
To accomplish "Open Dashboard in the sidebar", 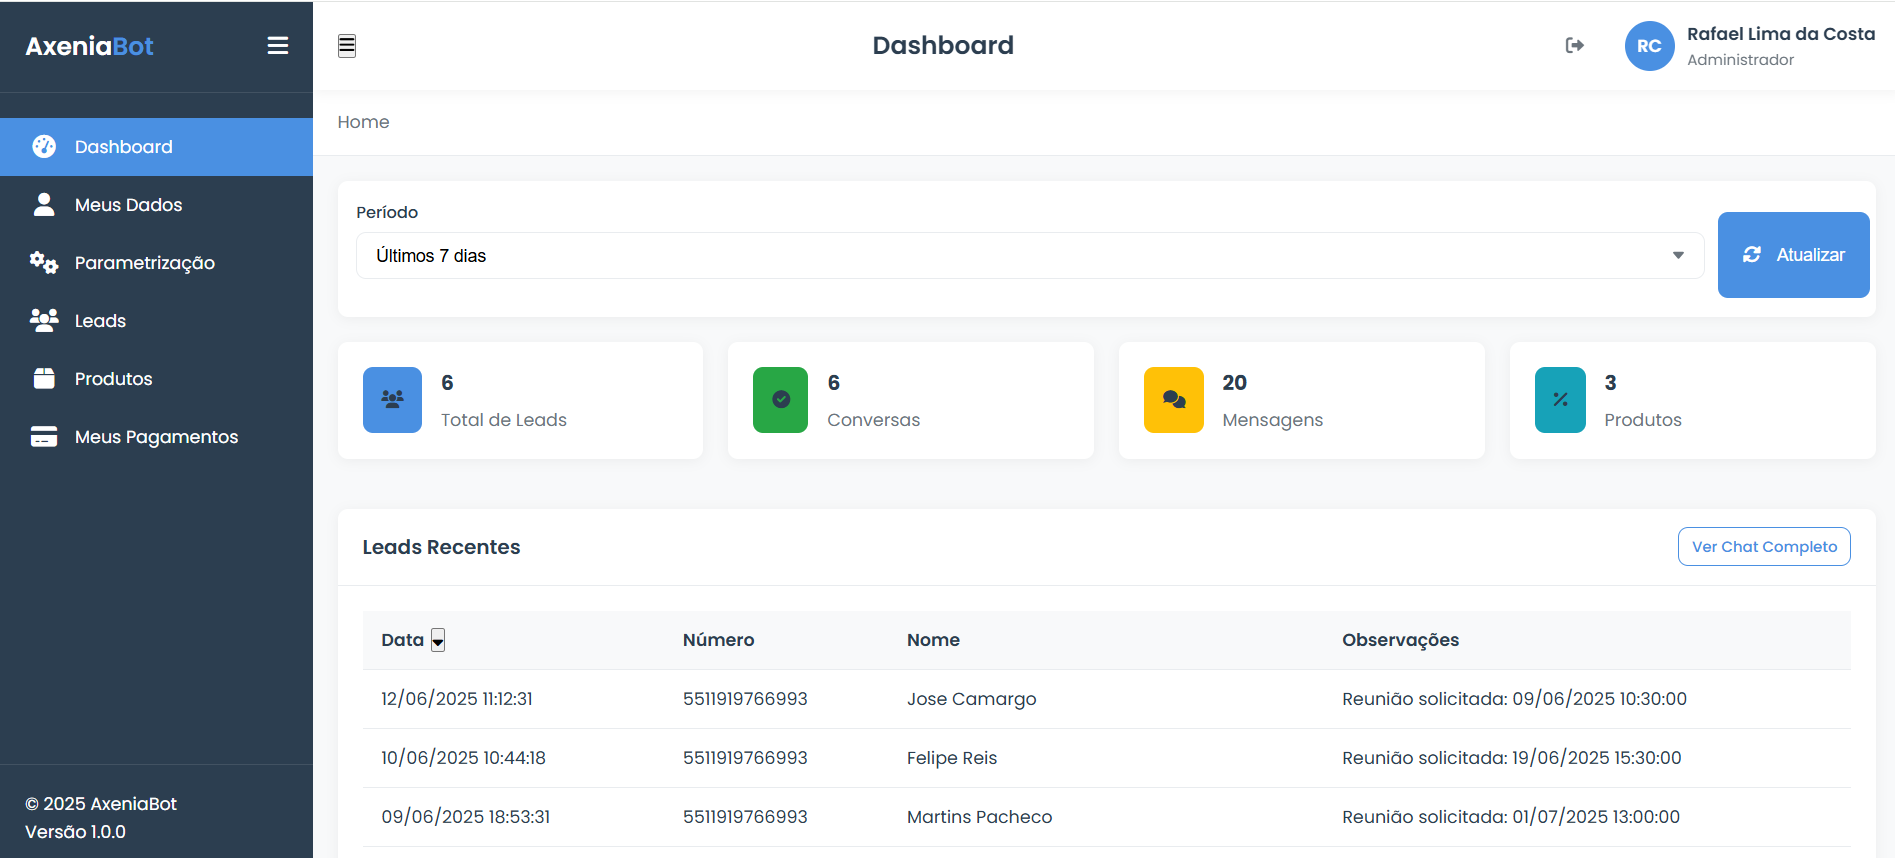I will point(156,147).
